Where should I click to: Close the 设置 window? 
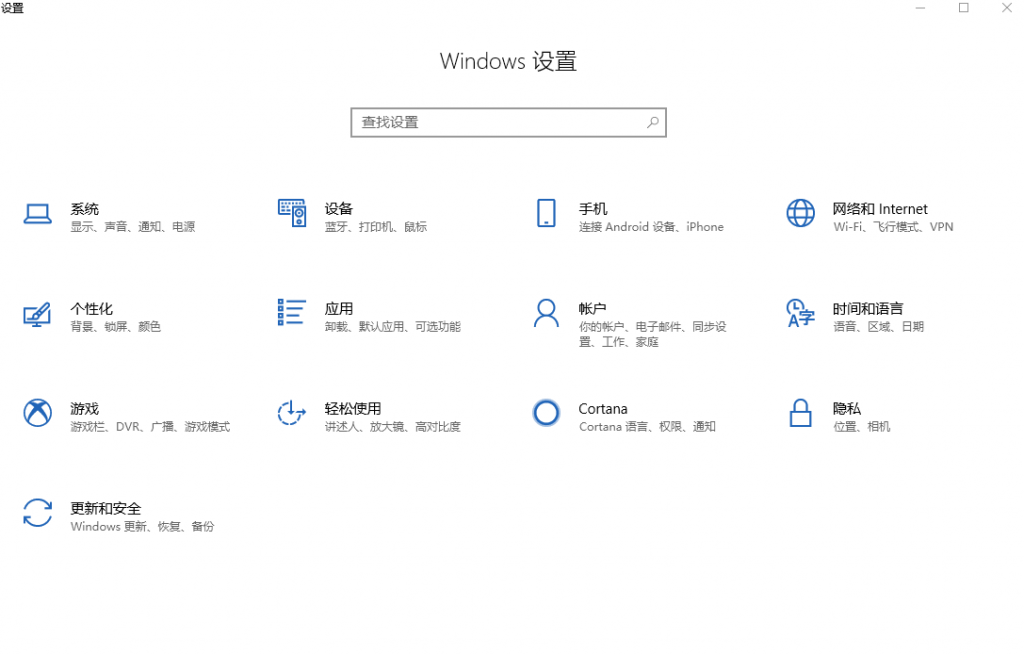[x=1006, y=8]
